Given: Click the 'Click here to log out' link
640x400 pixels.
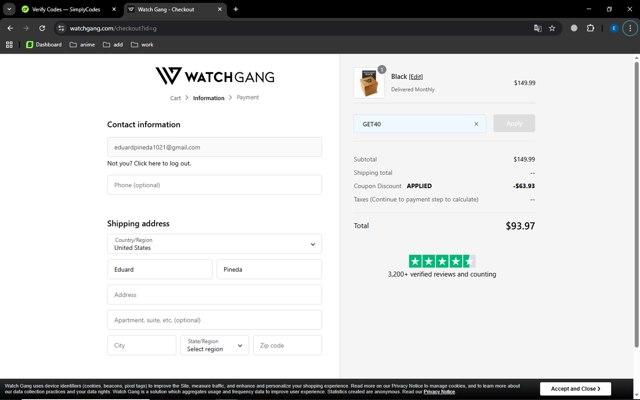Looking at the screenshot, I should pyautogui.click(x=162, y=163).
